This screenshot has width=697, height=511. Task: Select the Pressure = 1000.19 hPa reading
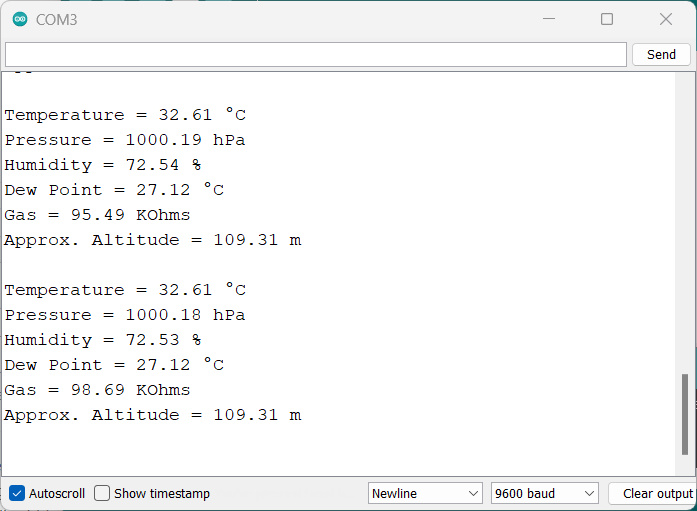click(x=125, y=140)
